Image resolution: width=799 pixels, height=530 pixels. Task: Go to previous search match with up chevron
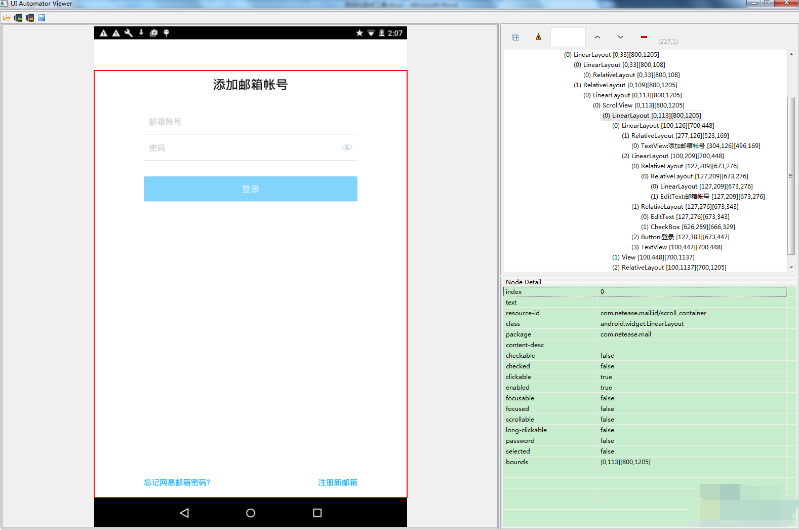(x=597, y=37)
